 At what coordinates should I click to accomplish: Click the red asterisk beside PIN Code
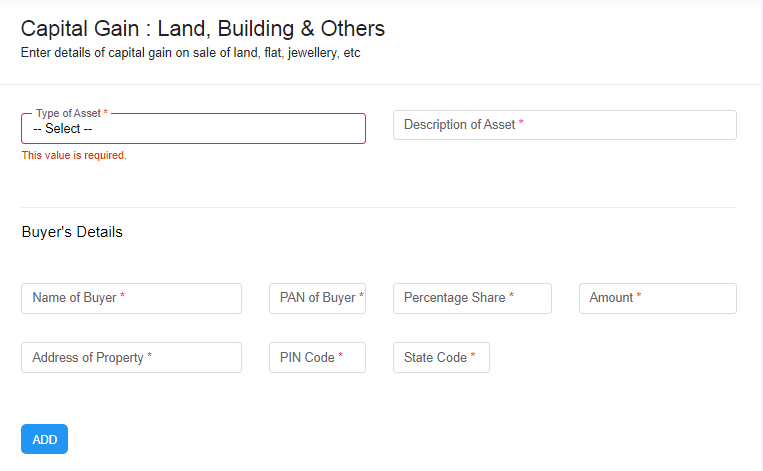click(x=340, y=357)
